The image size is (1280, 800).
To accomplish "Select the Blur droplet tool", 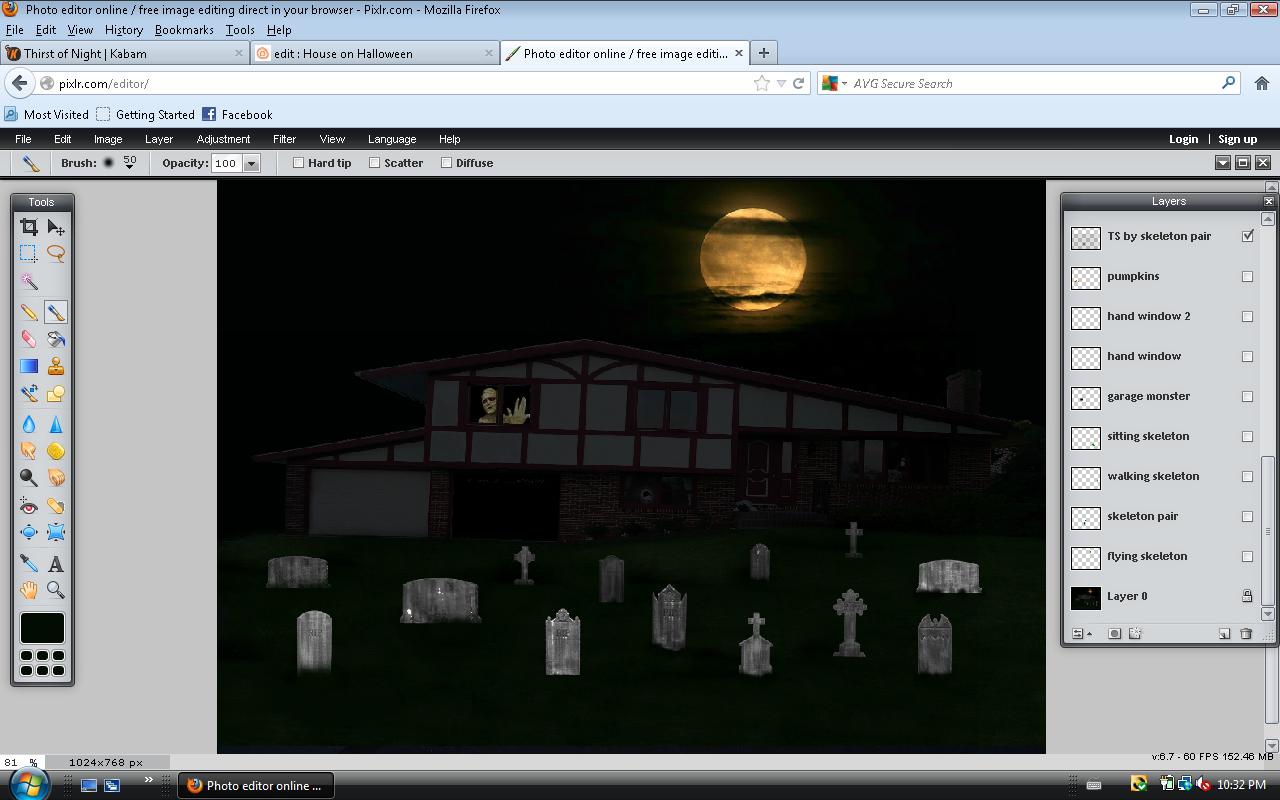I will click(x=29, y=424).
